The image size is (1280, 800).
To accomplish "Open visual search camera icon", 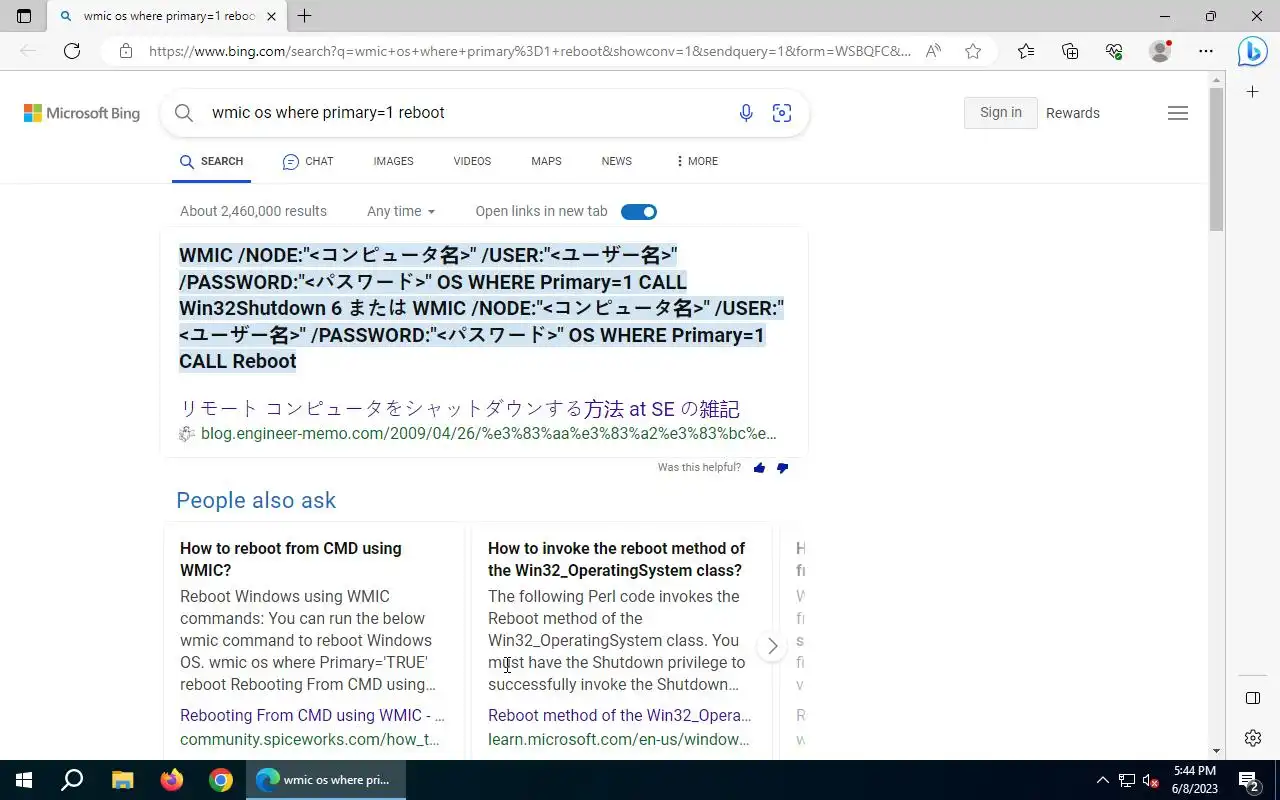I will (782, 113).
